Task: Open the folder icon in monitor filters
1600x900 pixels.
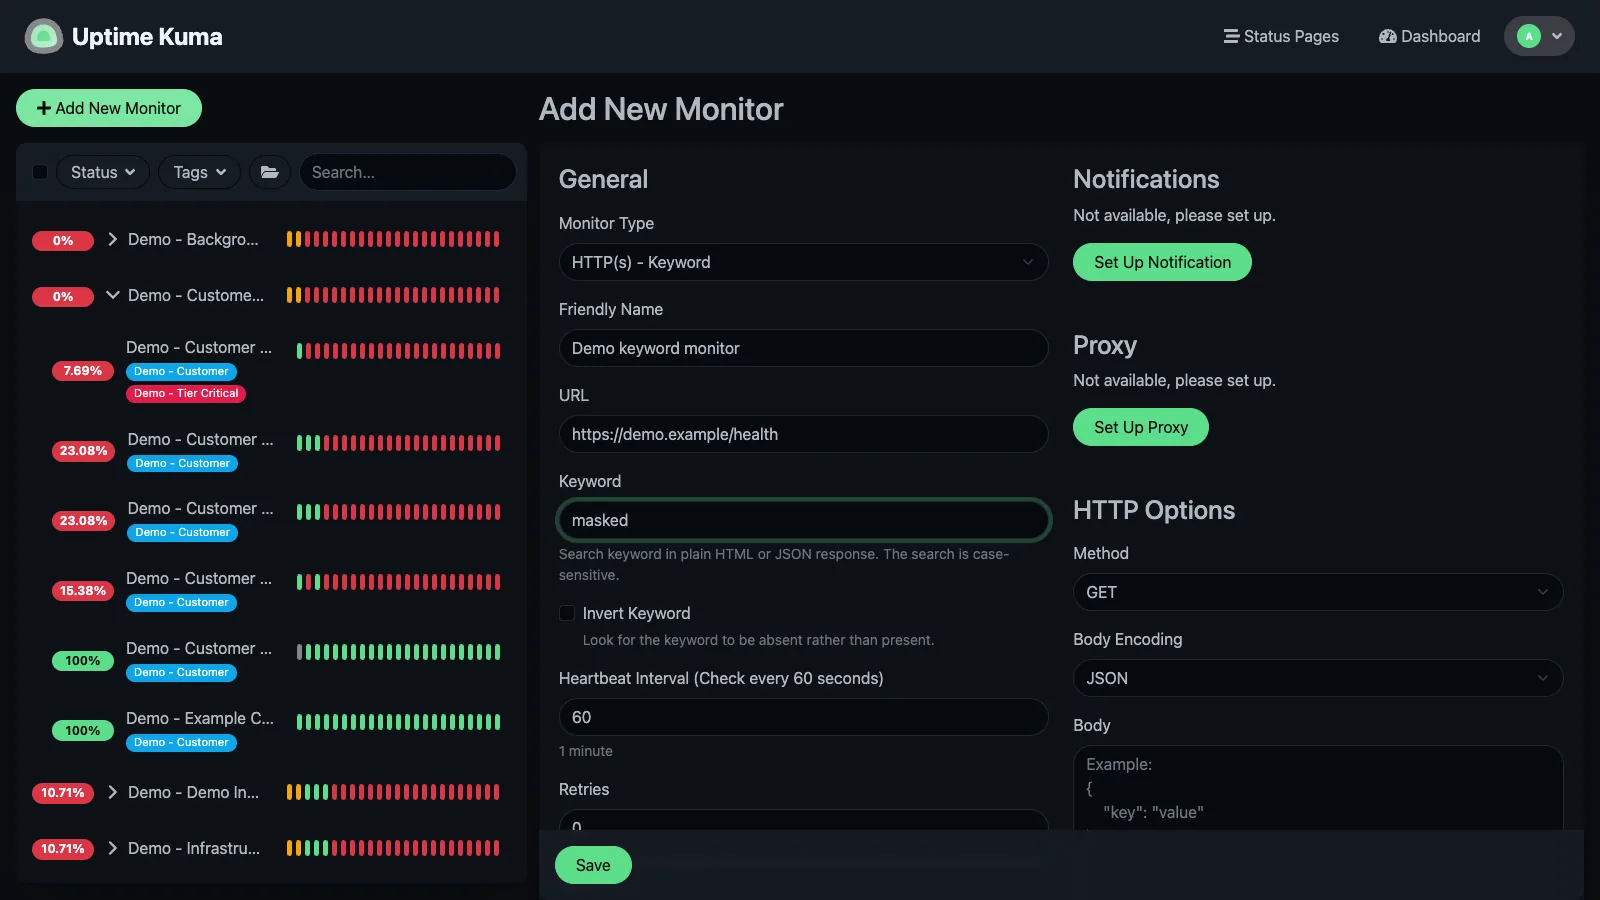Action: pyautogui.click(x=270, y=172)
